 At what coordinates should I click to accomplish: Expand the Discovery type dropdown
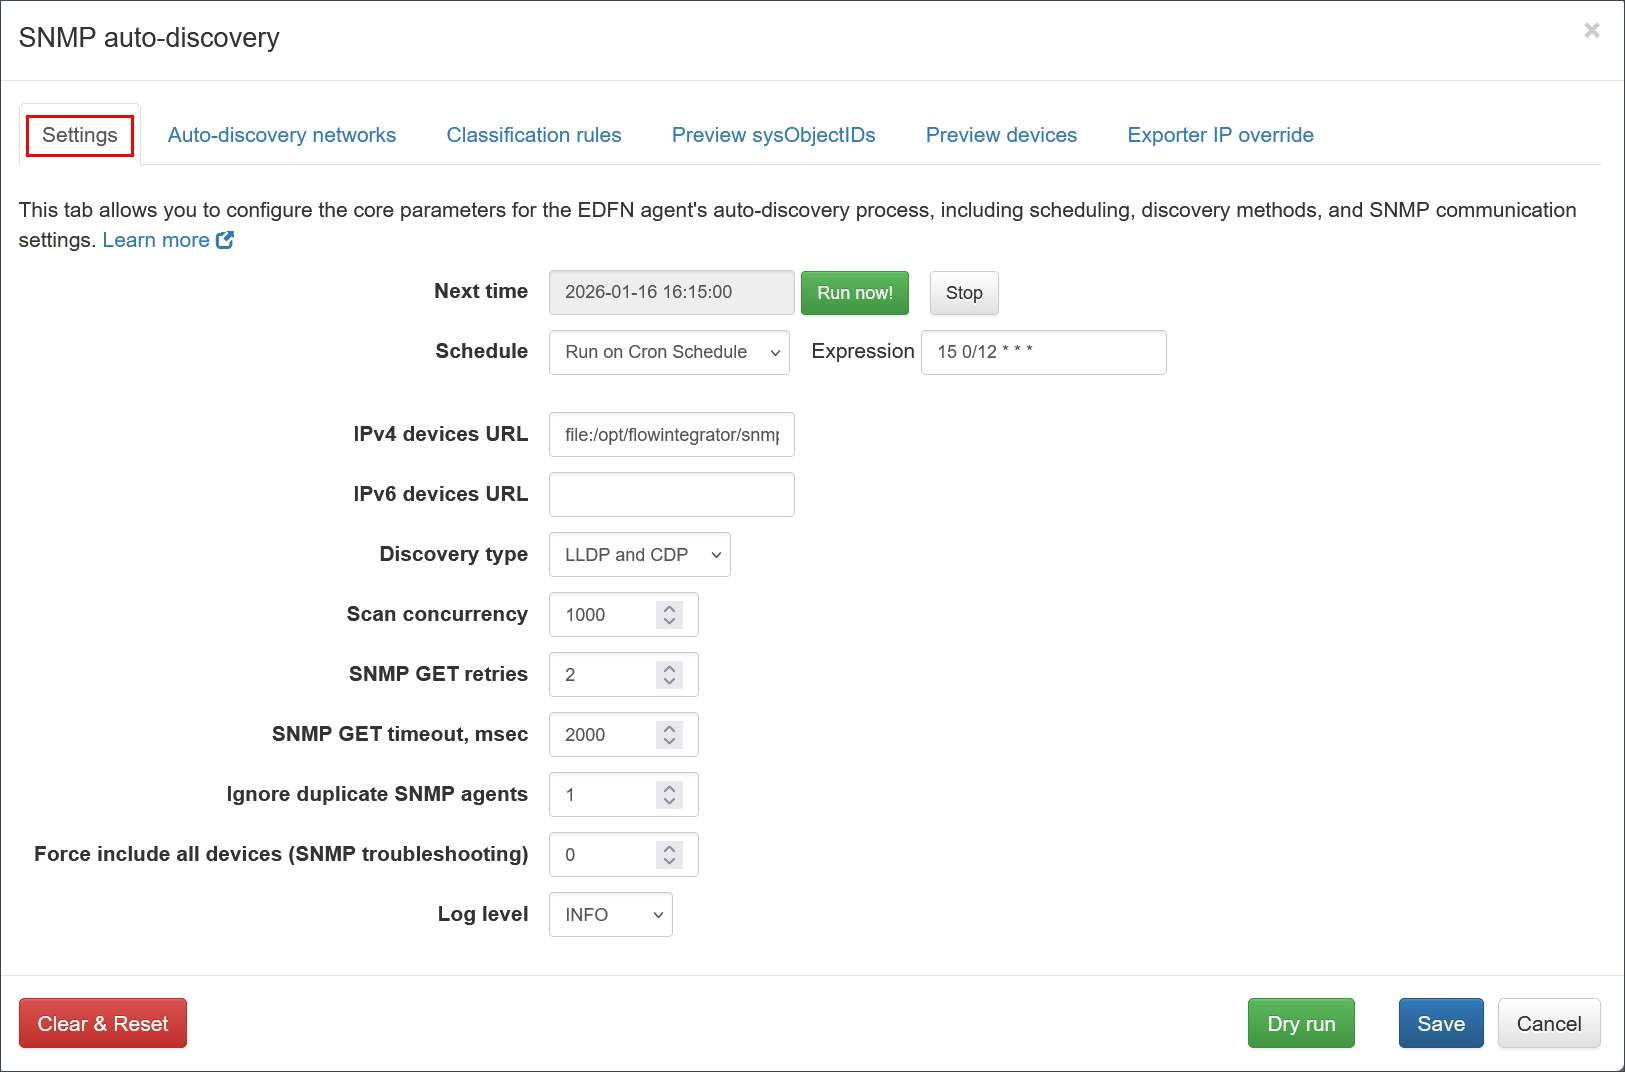coord(639,555)
